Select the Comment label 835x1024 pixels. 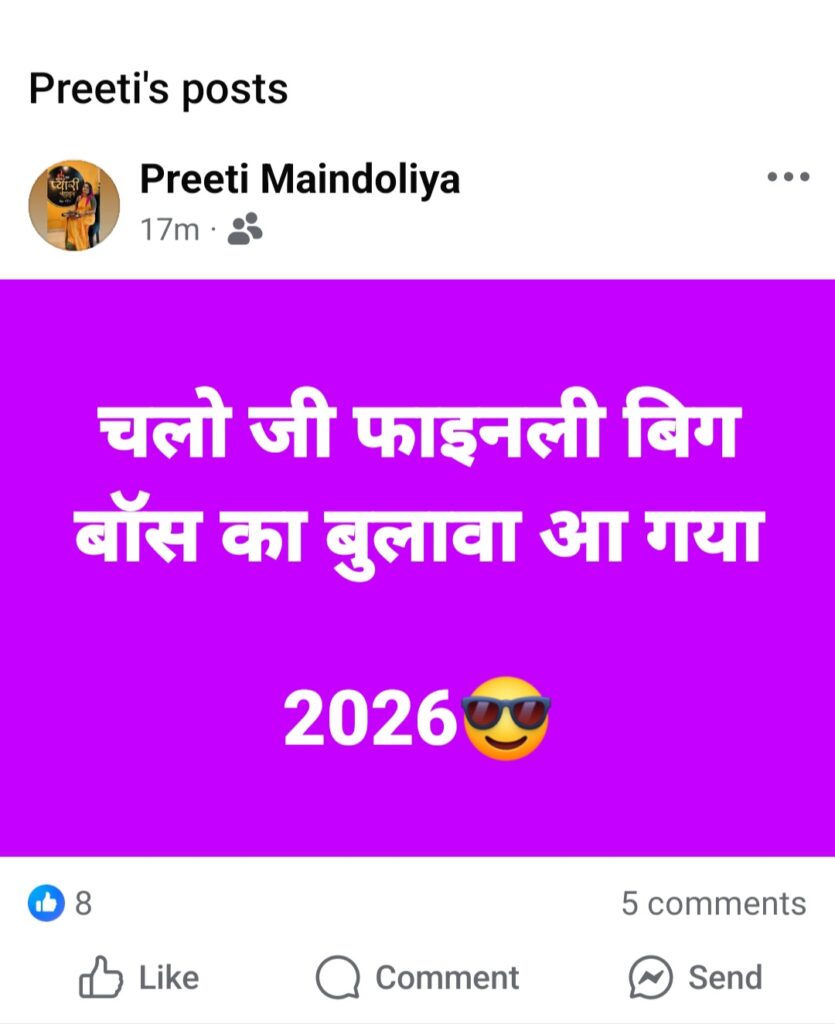tap(447, 978)
